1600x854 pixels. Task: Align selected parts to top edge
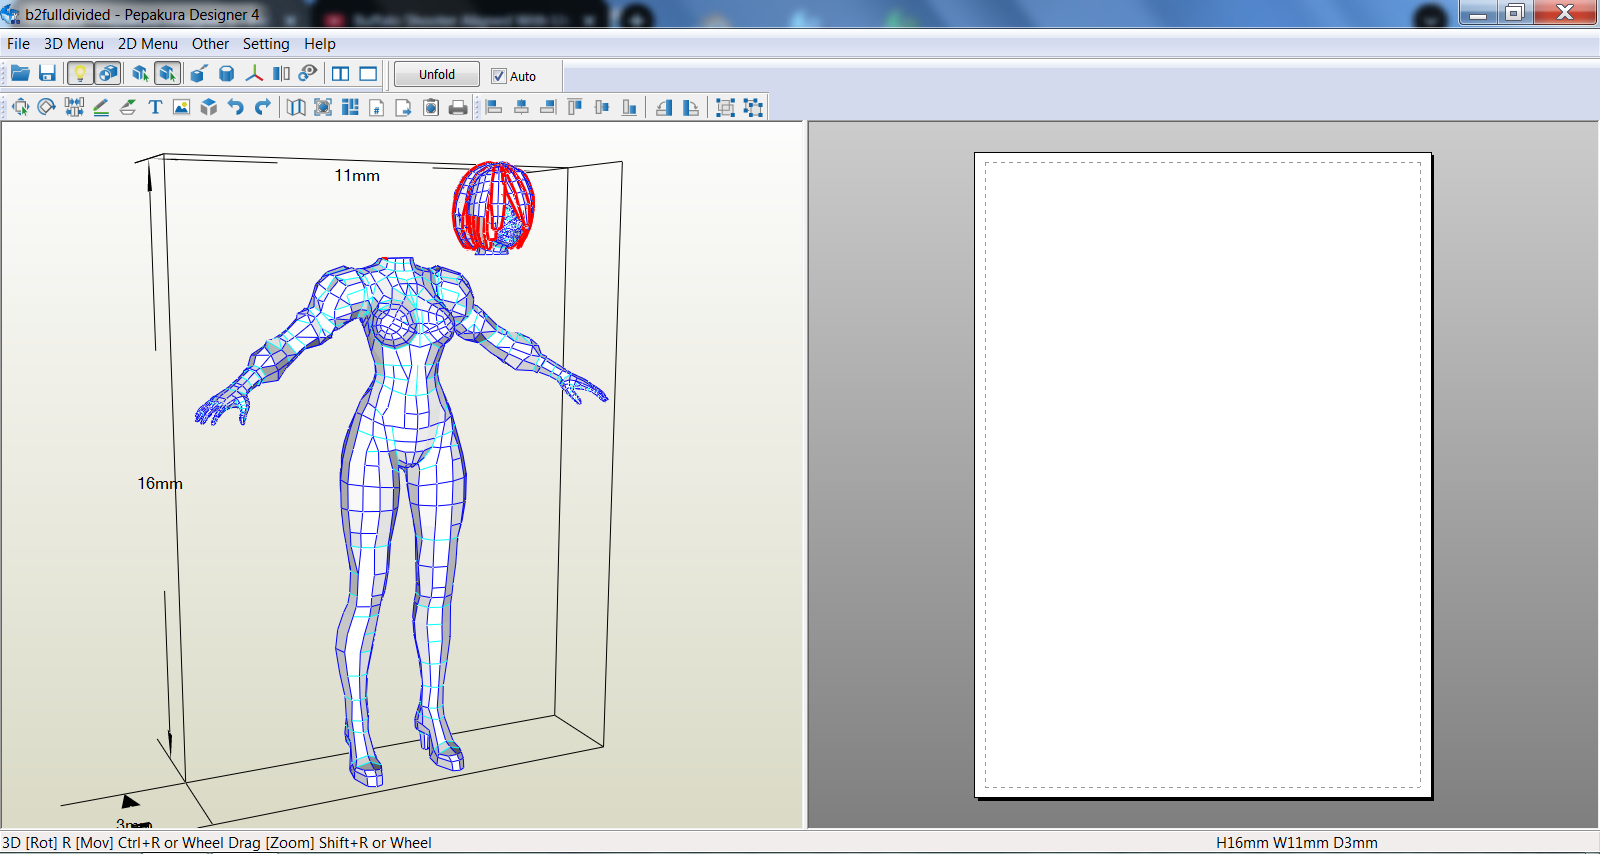[x=575, y=107]
